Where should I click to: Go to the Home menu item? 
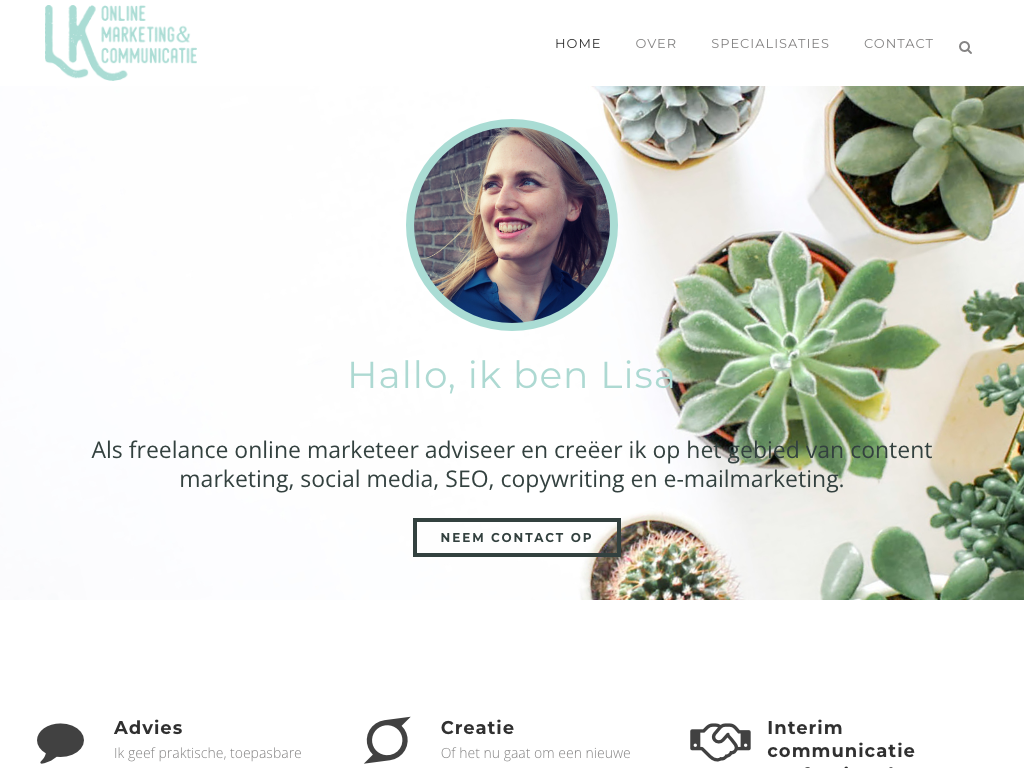coord(578,44)
